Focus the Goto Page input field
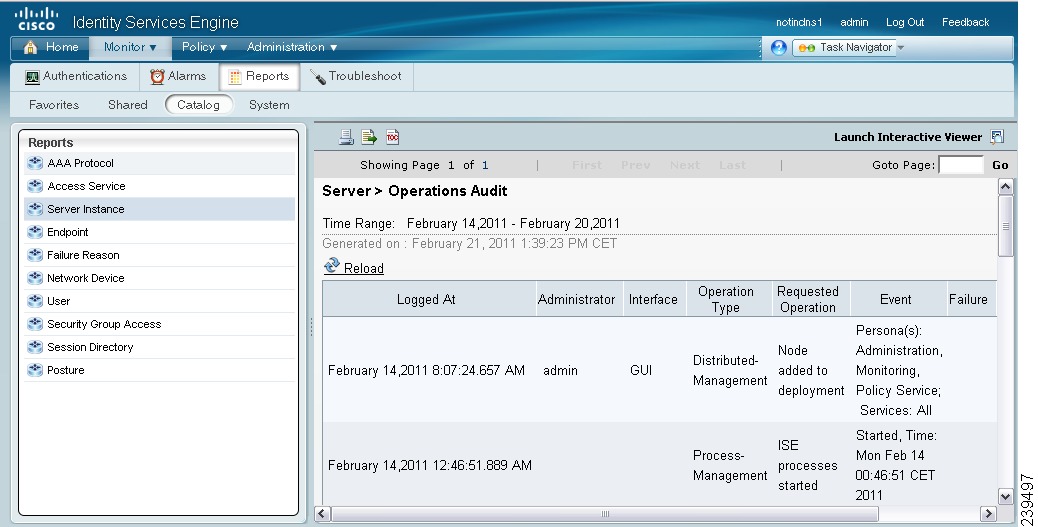 [x=961, y=165]
